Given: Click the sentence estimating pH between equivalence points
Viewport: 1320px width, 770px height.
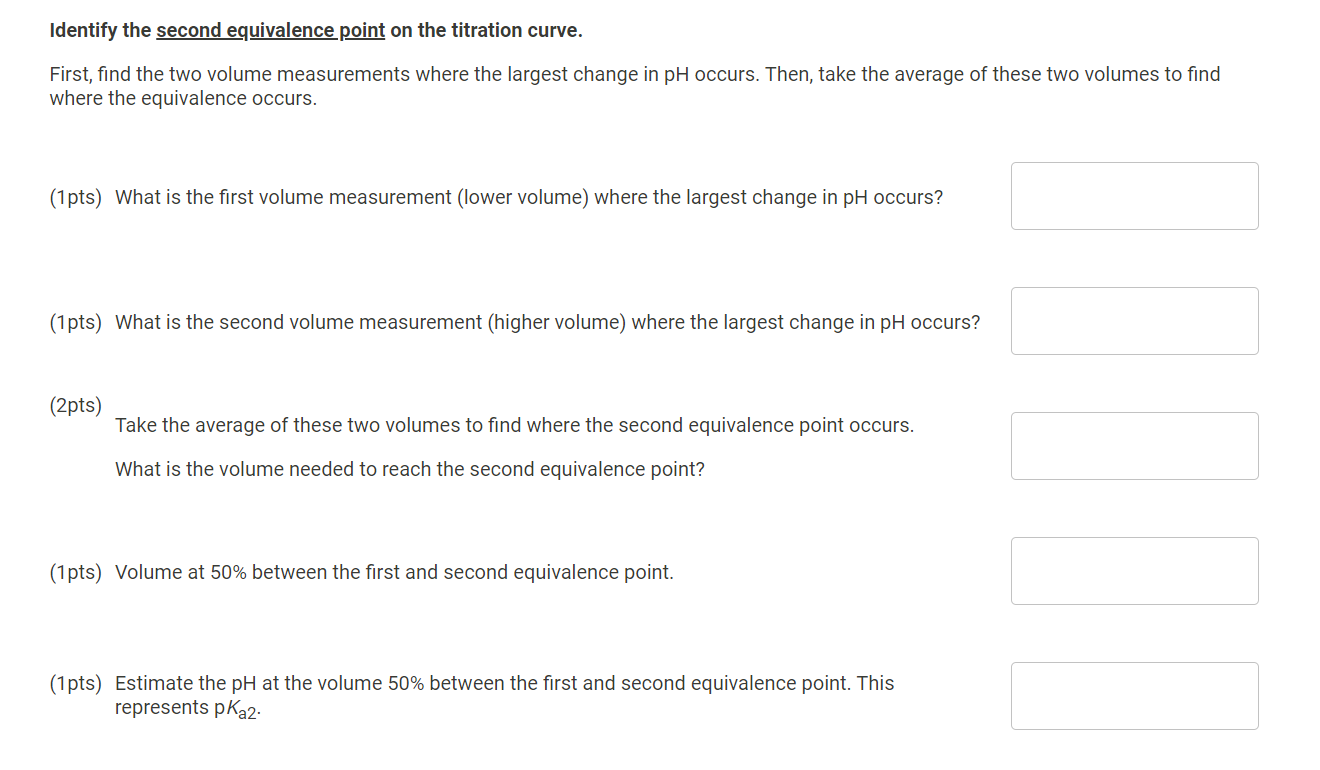Looking at the screenshot, I should click(504, 683).
